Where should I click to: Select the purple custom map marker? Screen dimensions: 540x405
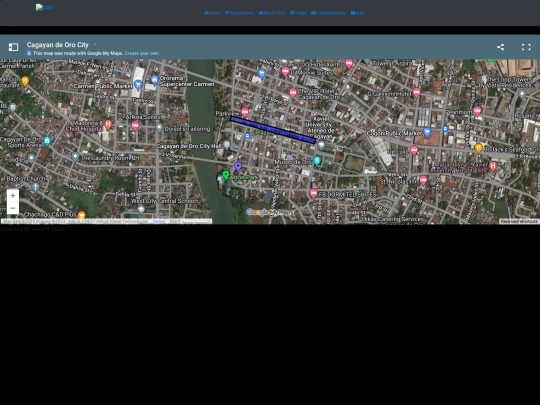pyautogui.click(x=238, y=166)
